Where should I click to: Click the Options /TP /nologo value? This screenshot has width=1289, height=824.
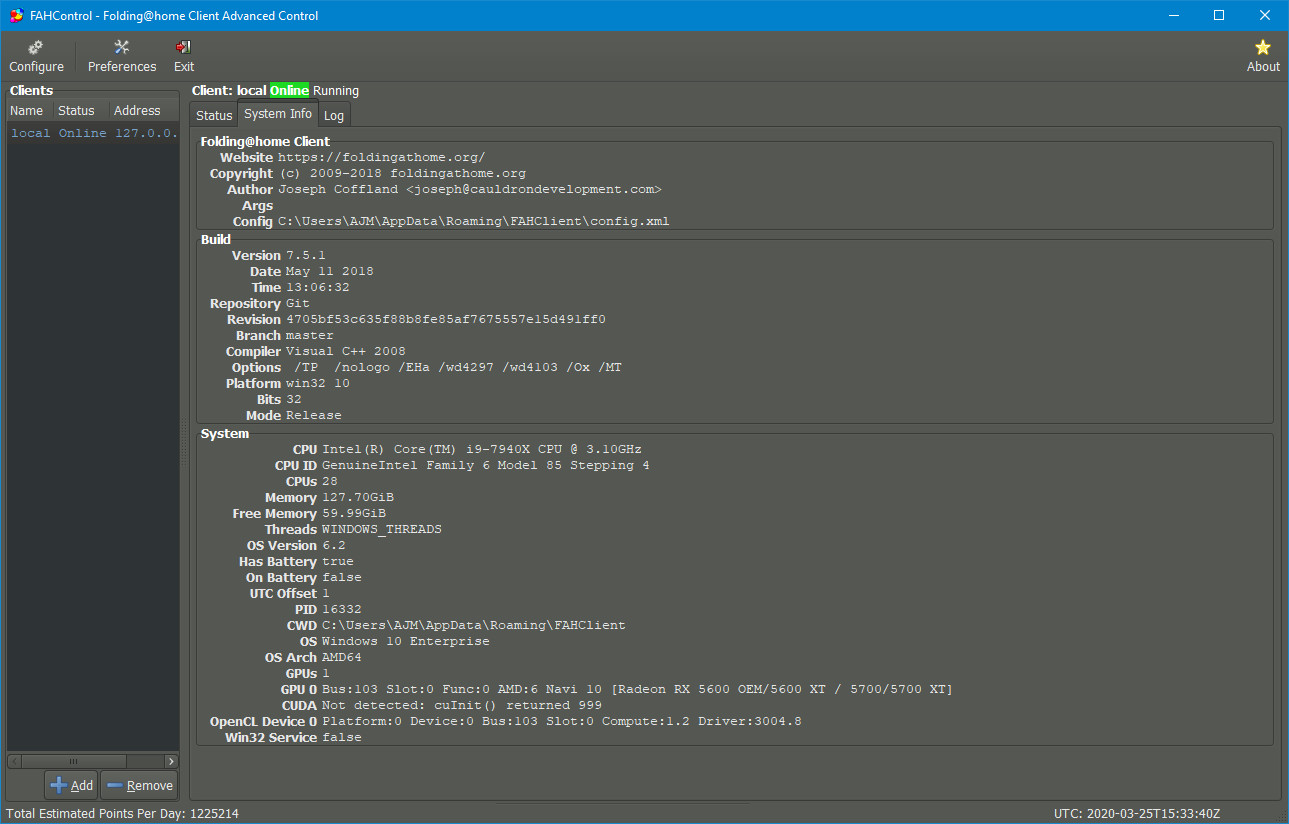457,367
